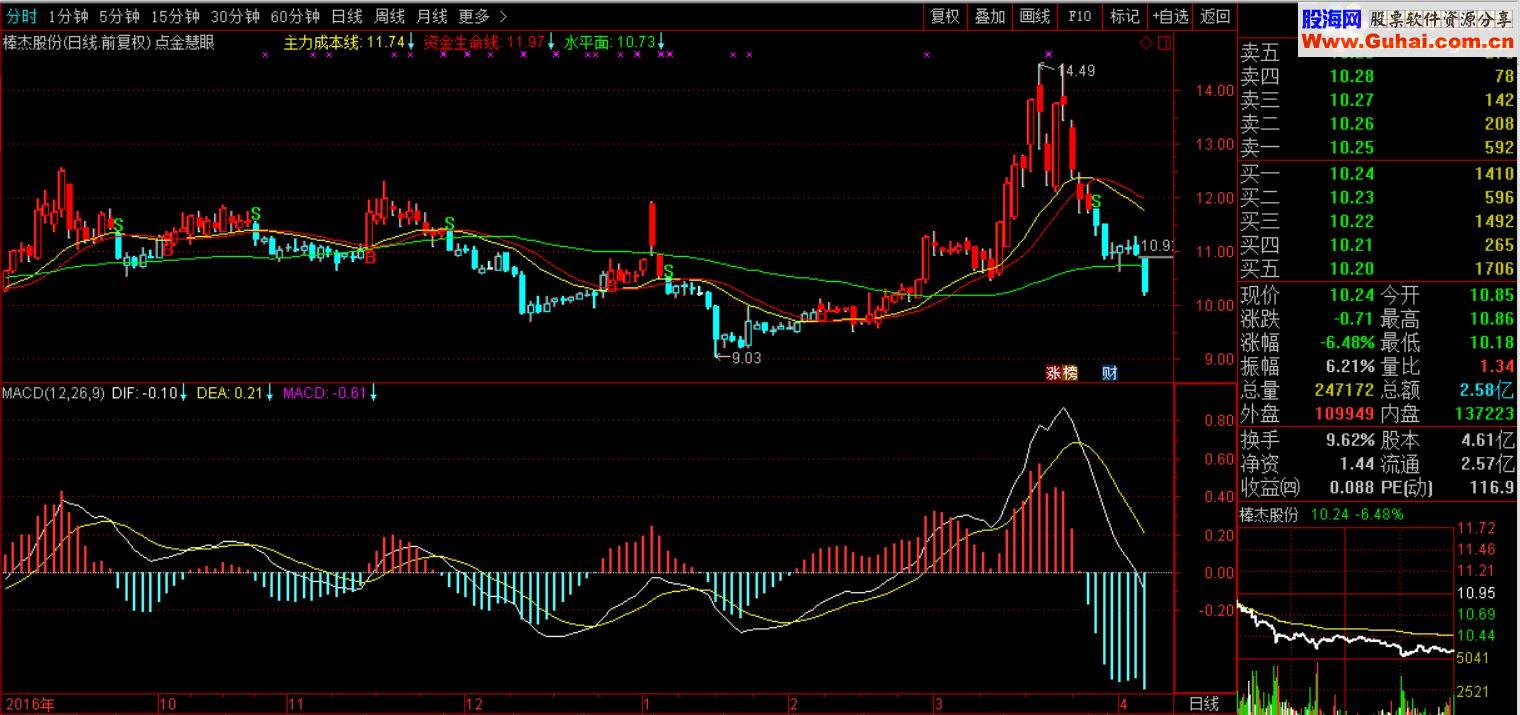Select the 1分钟 period

(x=68, y=16)
